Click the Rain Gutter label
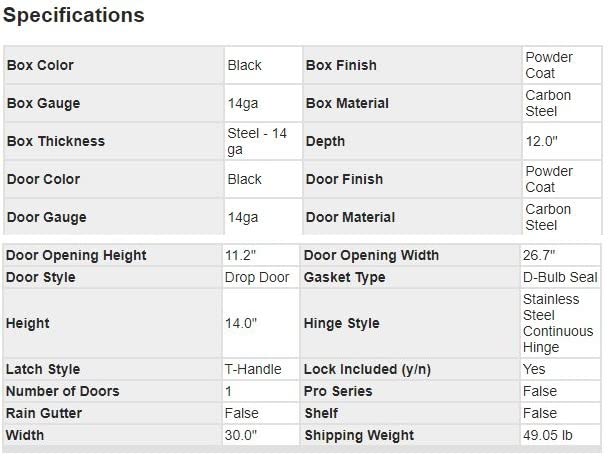 click(44, 413)
